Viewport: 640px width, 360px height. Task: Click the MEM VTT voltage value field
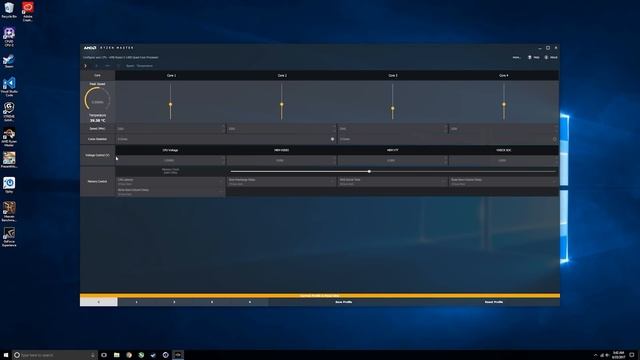point(393,160)
